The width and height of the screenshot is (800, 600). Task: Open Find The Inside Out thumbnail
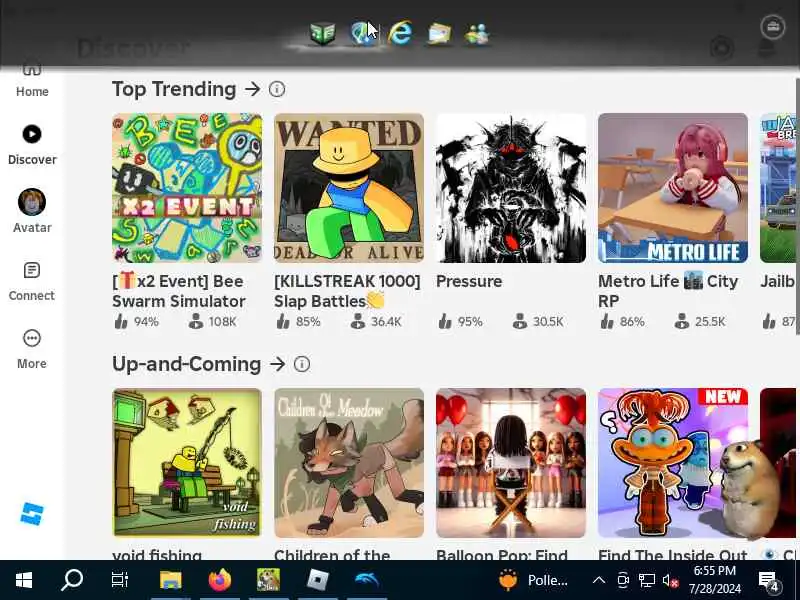click(x=673, y=463)
